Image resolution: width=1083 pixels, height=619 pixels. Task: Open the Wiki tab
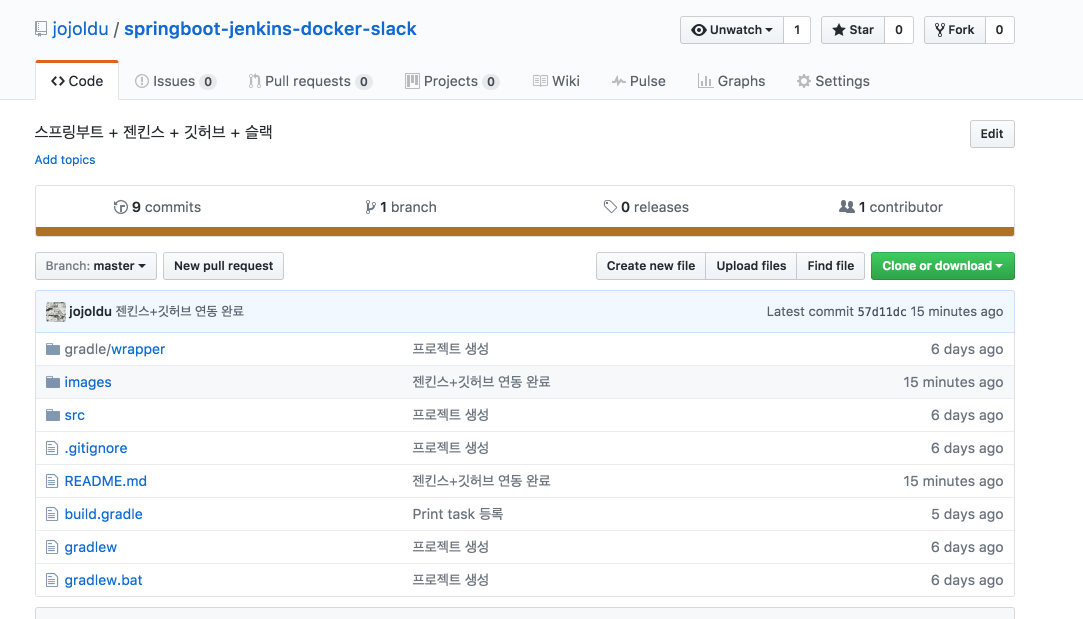[556, 81]
